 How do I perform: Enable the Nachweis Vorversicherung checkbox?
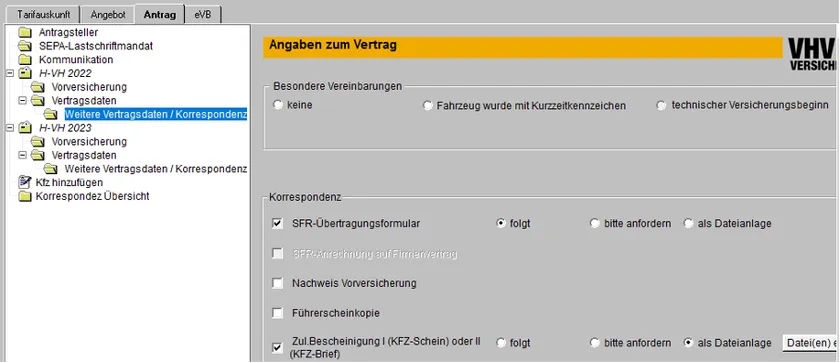278,283
